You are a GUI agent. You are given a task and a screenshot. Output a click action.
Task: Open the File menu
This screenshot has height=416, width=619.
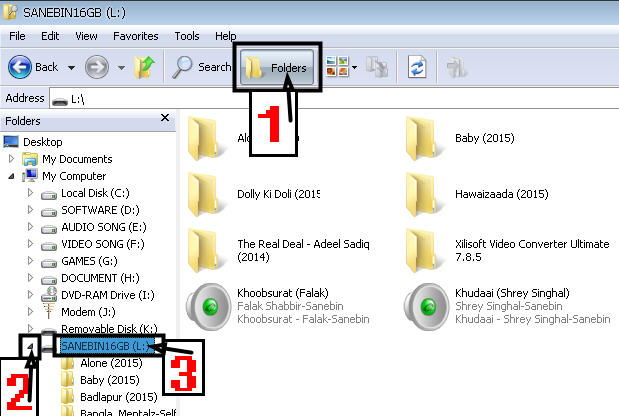[x=17, y=36]
